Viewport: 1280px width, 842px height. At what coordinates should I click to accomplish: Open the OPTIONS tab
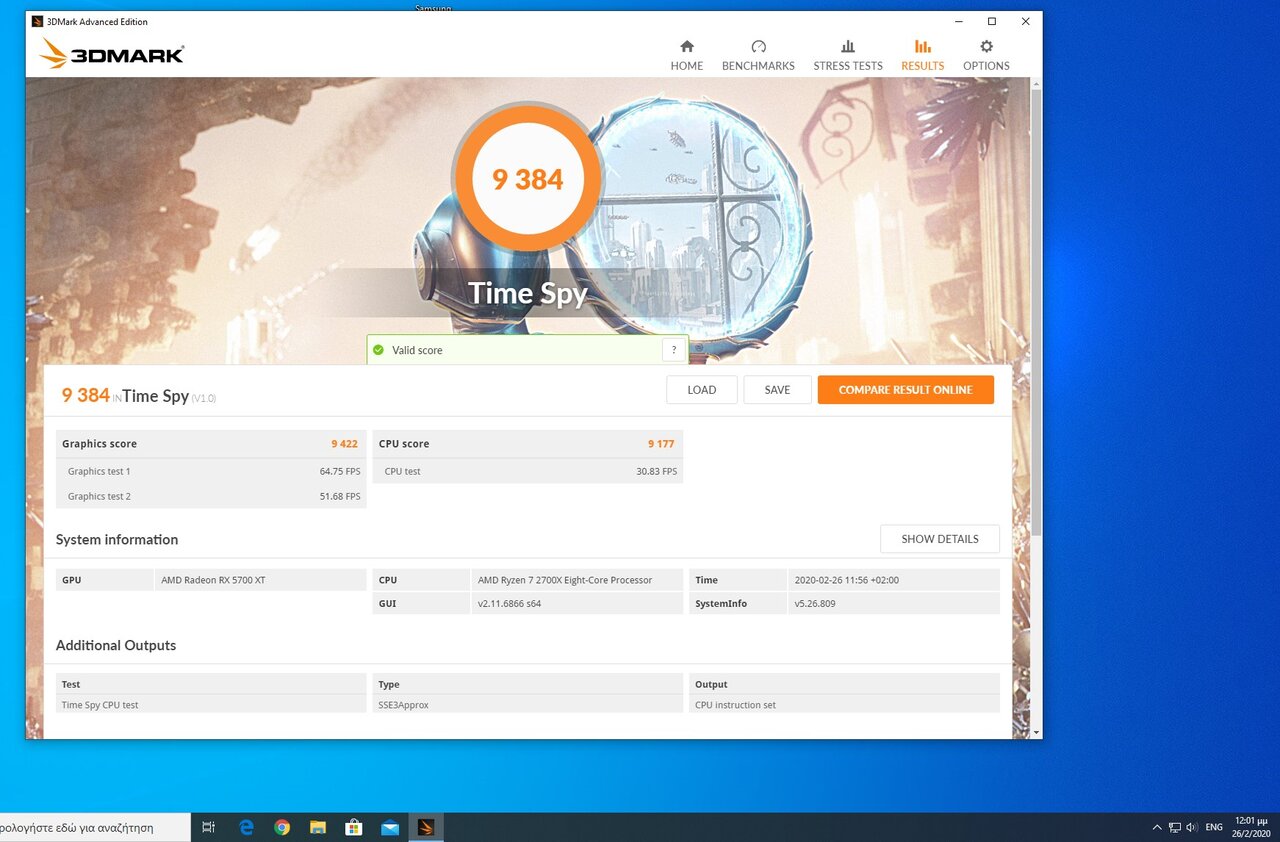[x=986, y=55]
